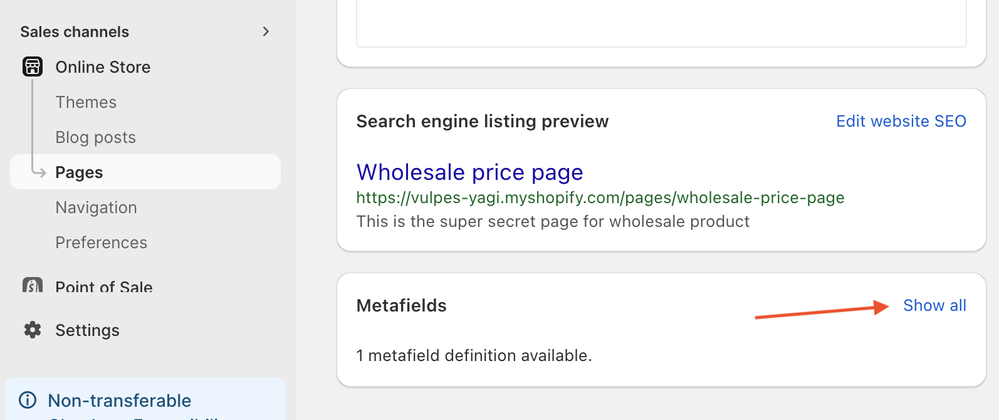
Task: Click the Settings gear icon
Action: pyautogui.click(x=33, y=330)
